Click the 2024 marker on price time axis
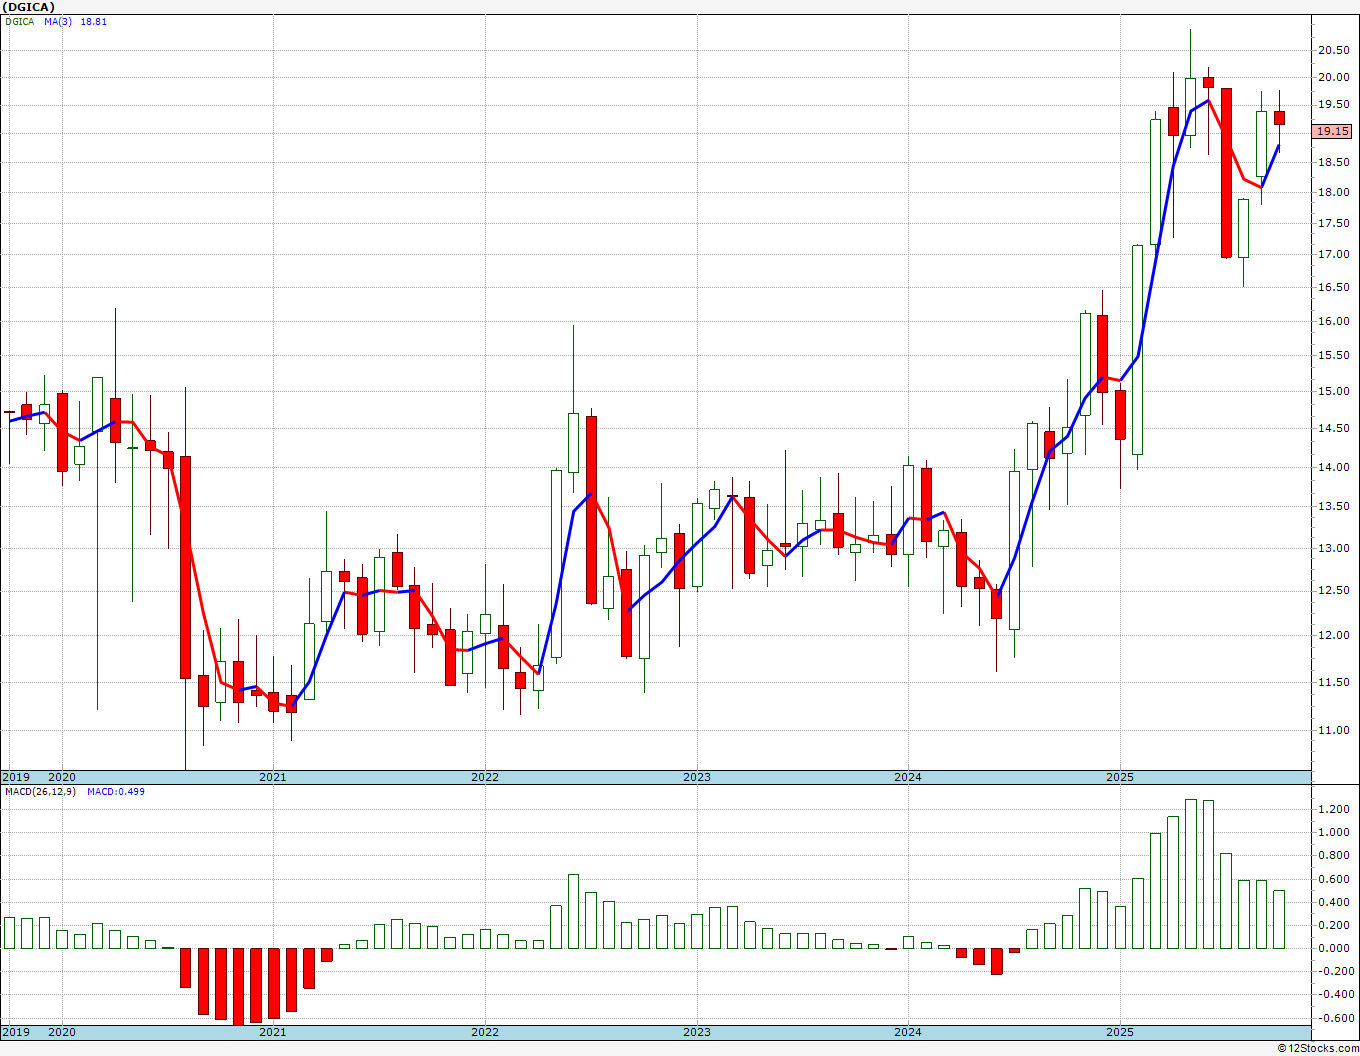This screenshot has width=1360, height=1056. click(908, 777)
